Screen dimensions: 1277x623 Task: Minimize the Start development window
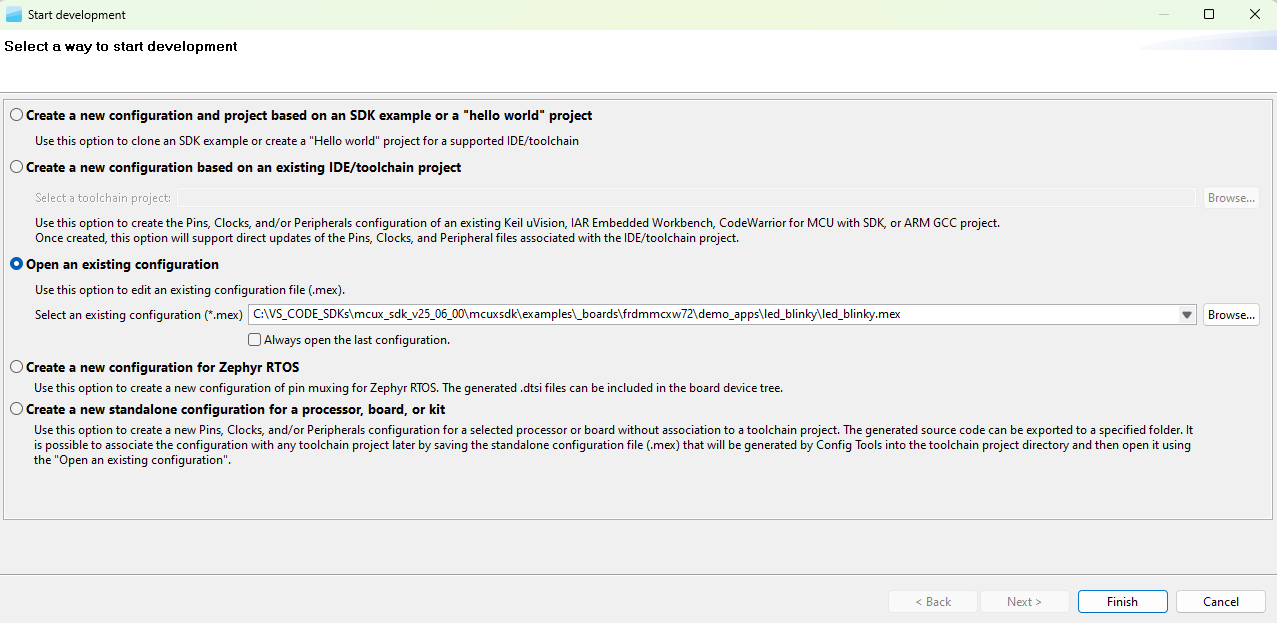(1163, 14)
